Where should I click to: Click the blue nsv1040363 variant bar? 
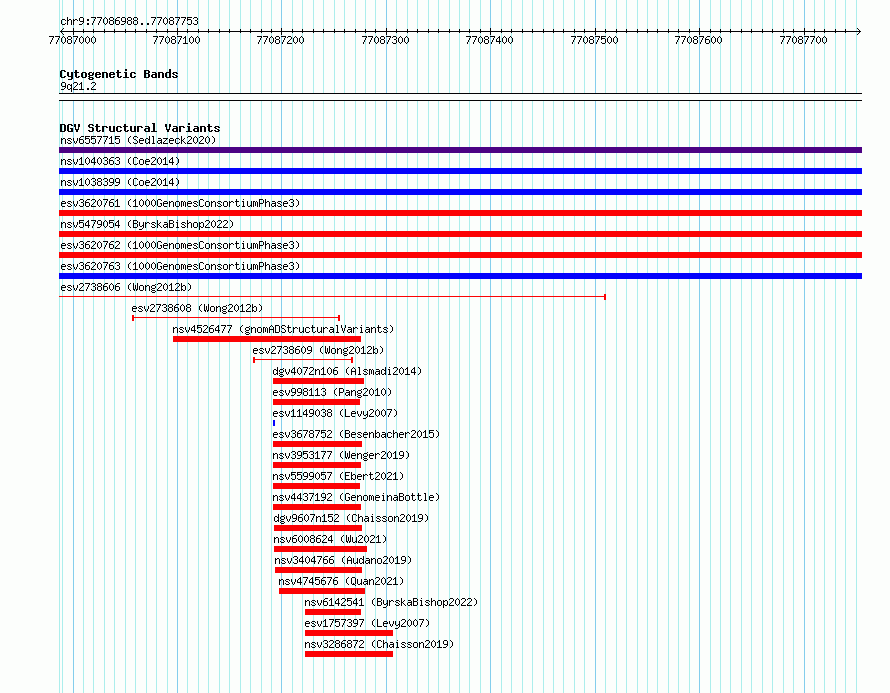click(460, 171)
